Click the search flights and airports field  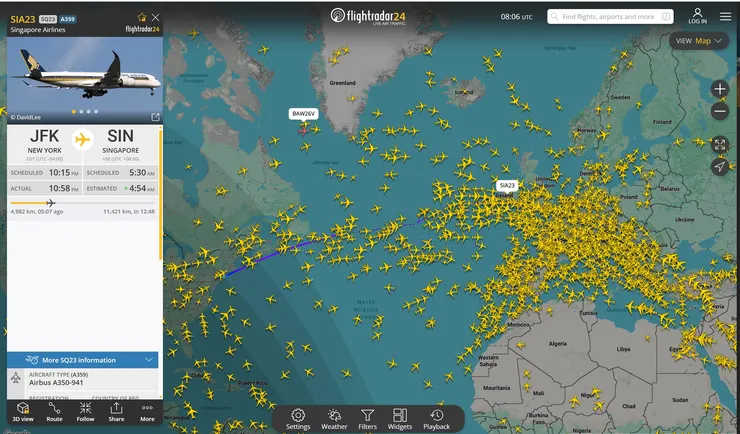tap(610, 17)
